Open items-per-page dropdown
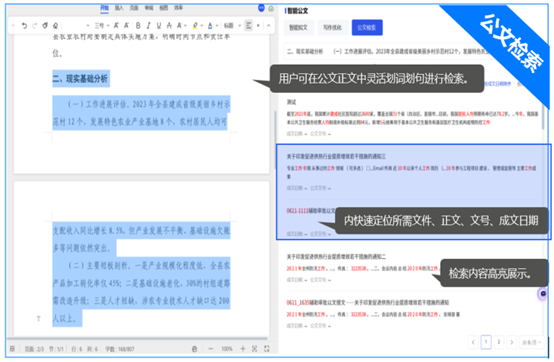Viewport: 554px width, 362px height. [531, 342]
